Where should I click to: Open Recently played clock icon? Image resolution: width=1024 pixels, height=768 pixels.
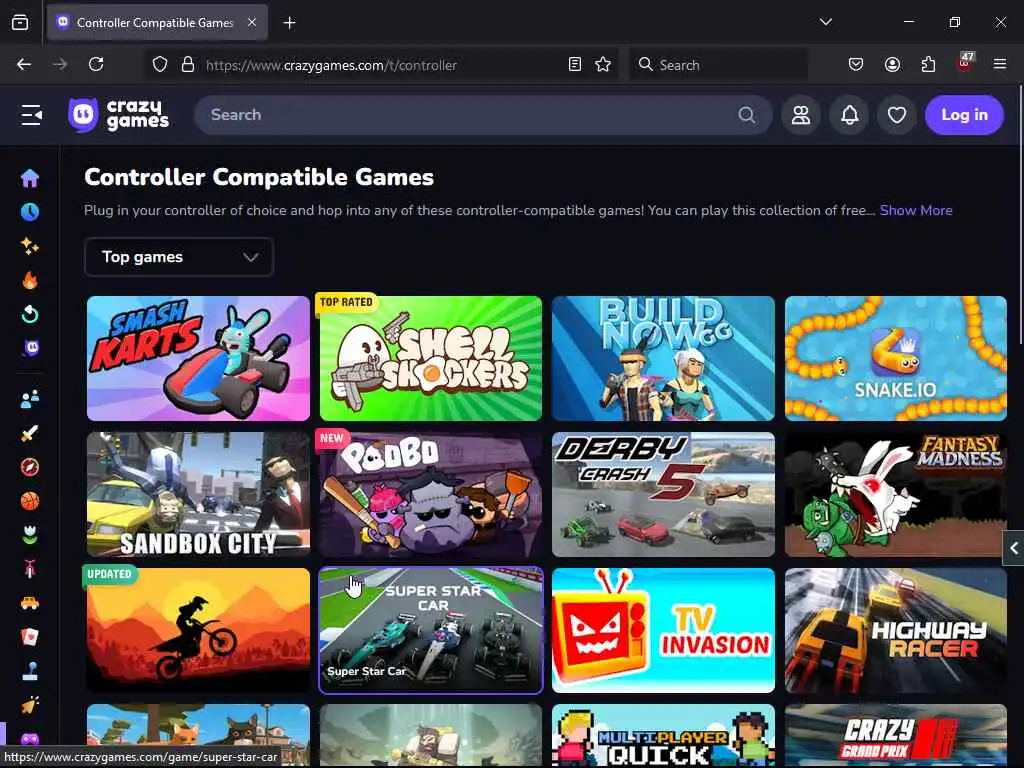pos(29,212)
